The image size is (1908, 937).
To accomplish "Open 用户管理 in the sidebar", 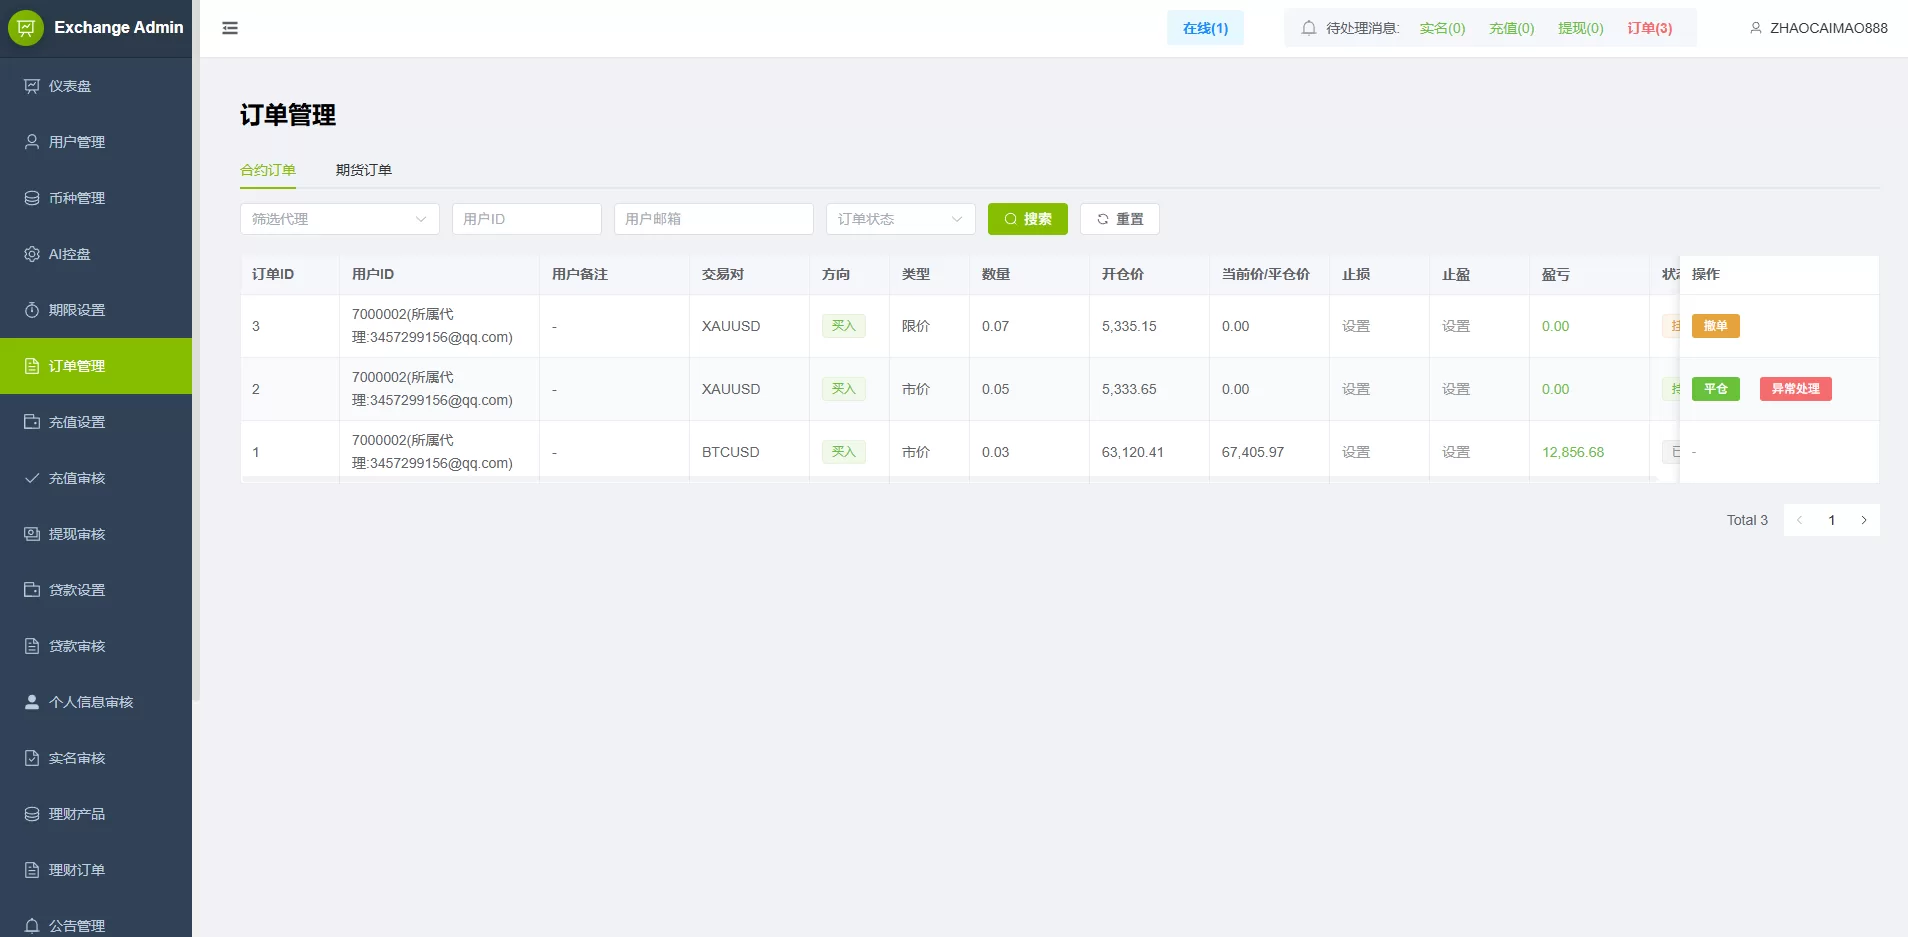I will click(x=76, y=142).
